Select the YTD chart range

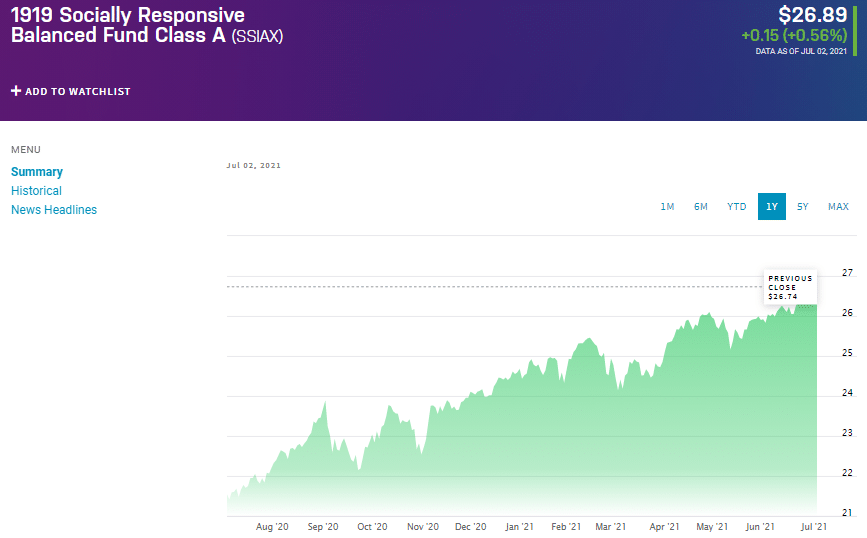pyautogui.click(x=737, y=206)
